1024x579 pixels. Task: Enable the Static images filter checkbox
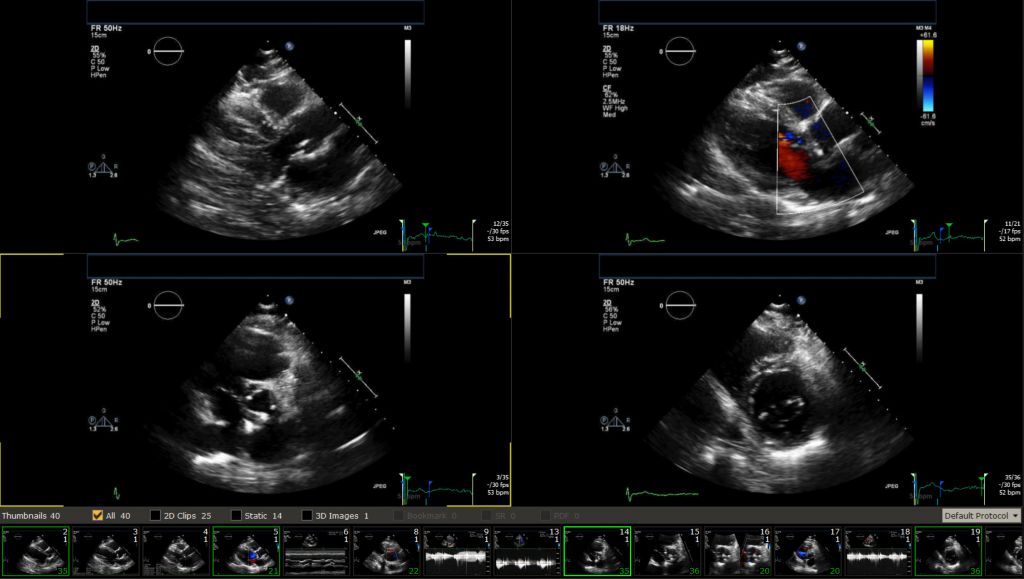(x=236, y=515)
